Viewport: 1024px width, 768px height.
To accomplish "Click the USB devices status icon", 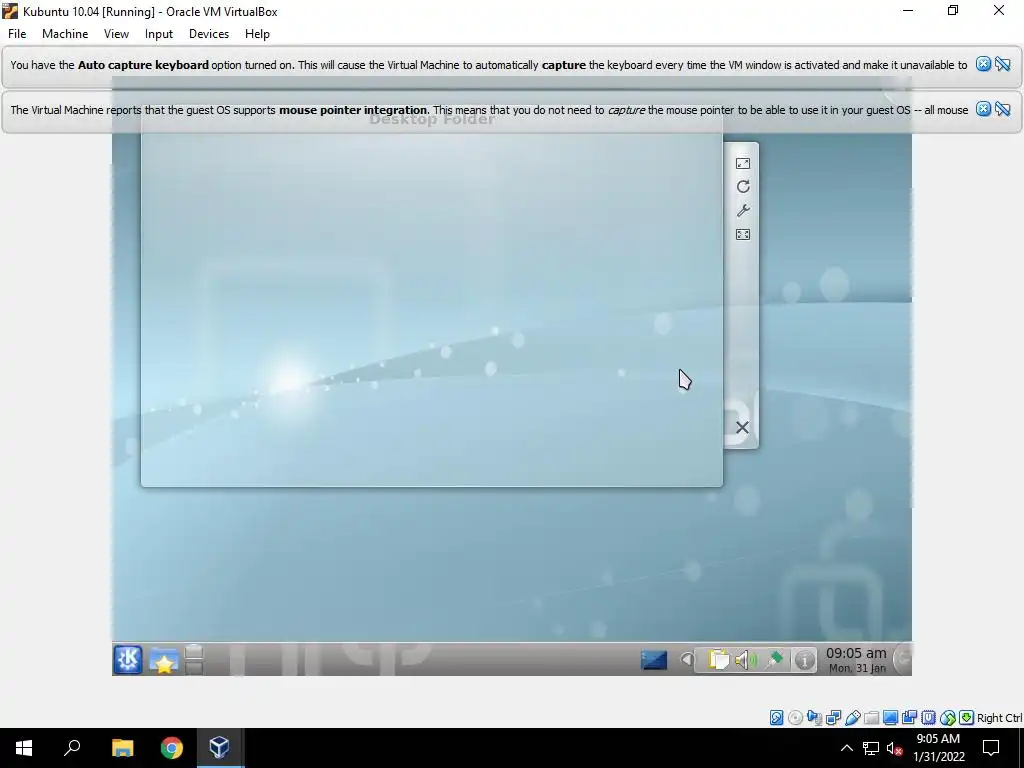I will click(852, 718).
